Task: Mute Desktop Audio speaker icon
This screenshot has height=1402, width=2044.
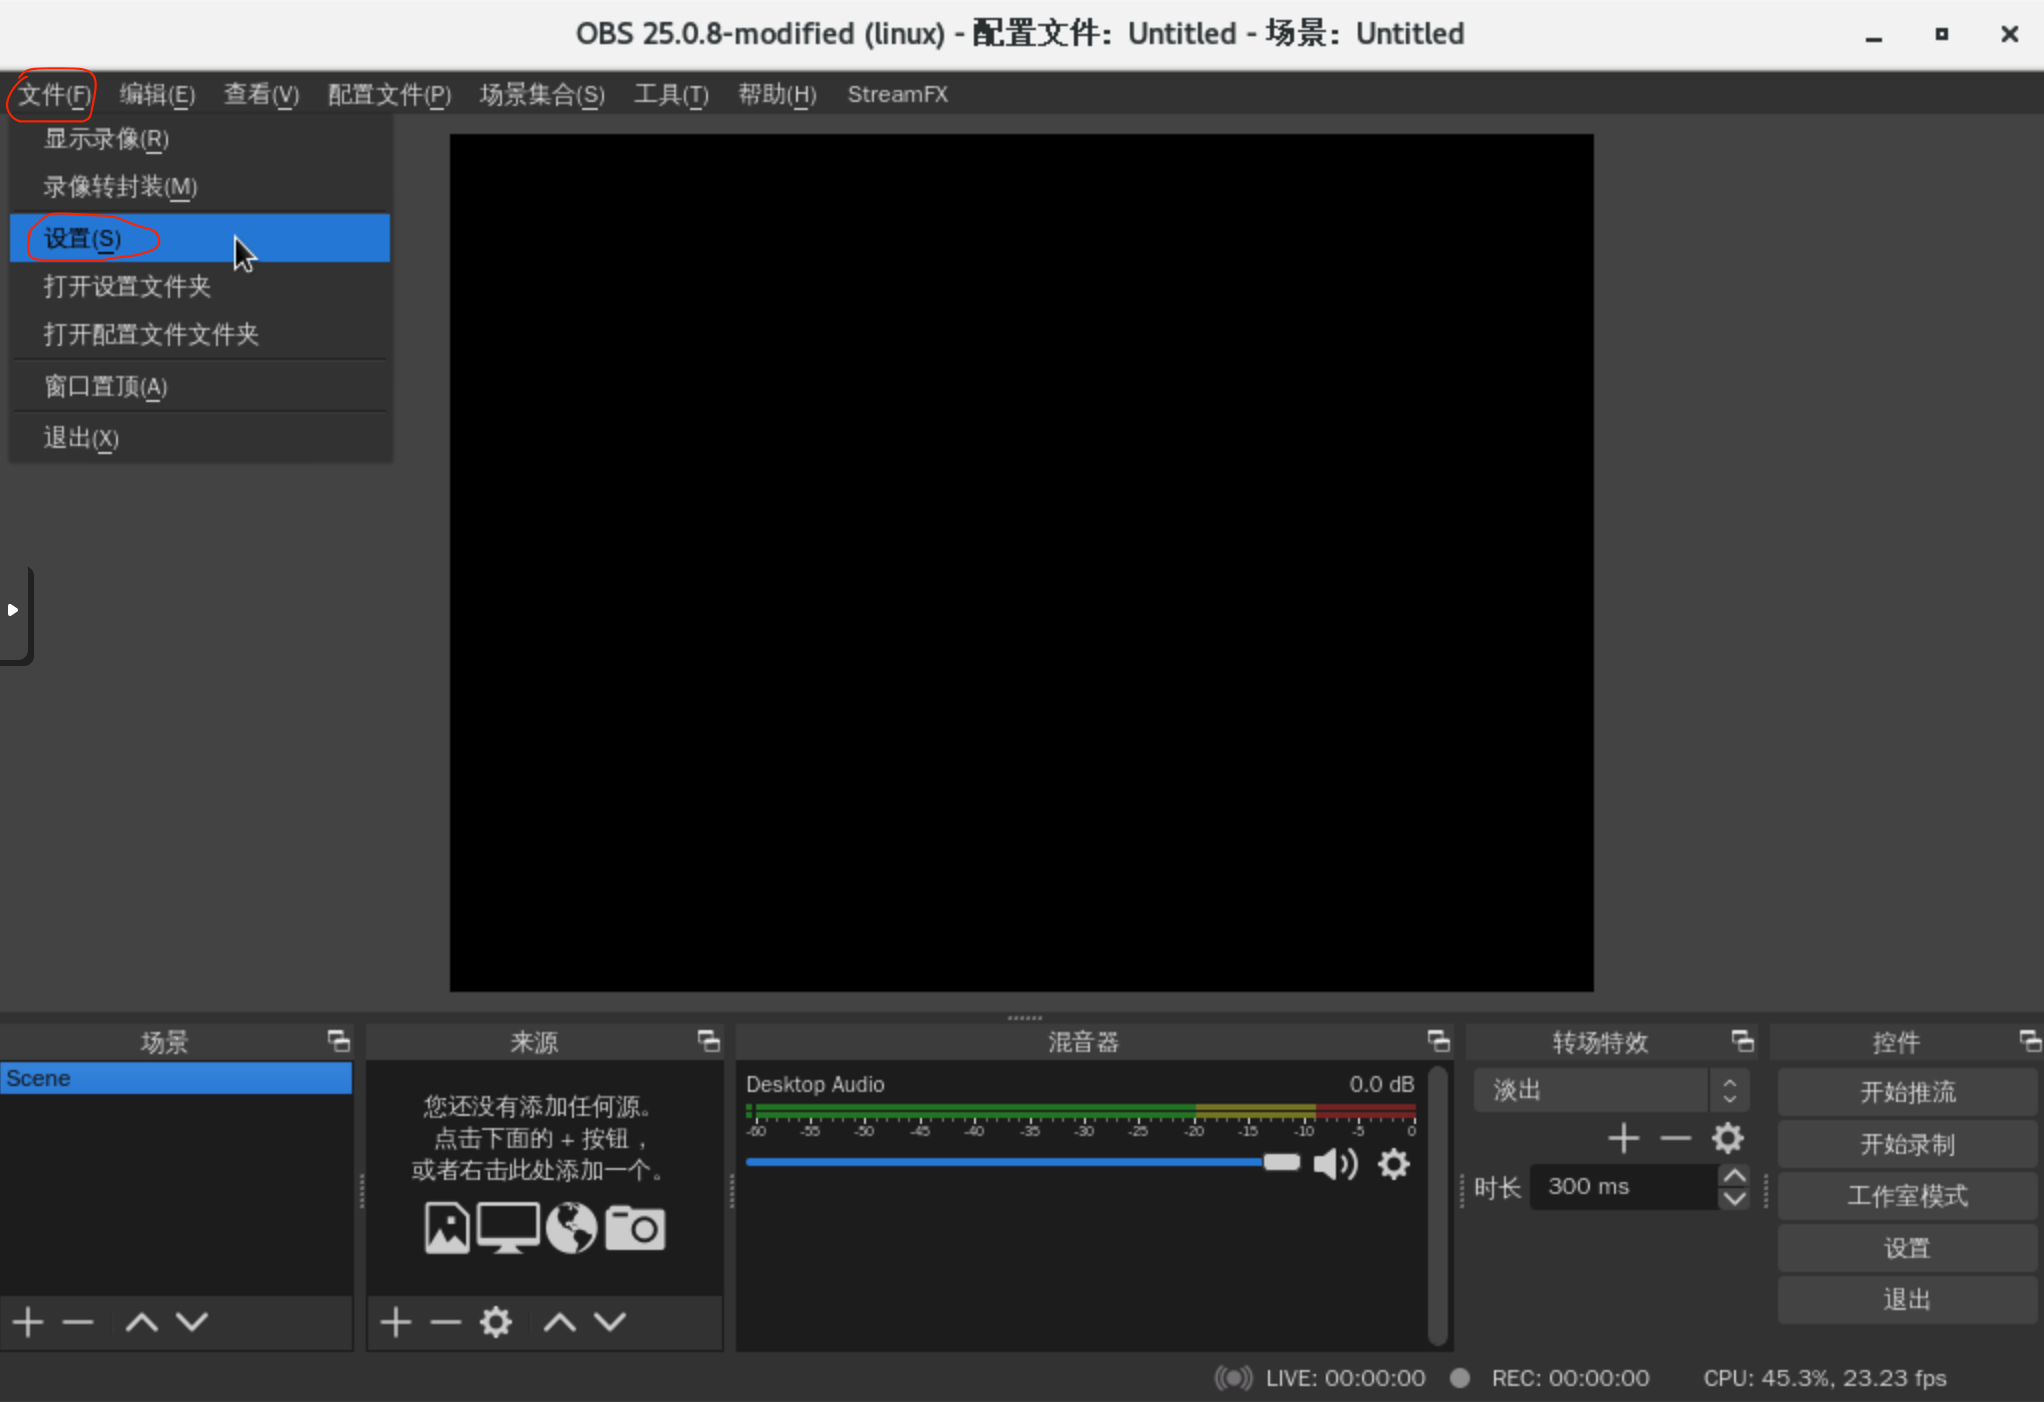Action: point(1335,1164)
